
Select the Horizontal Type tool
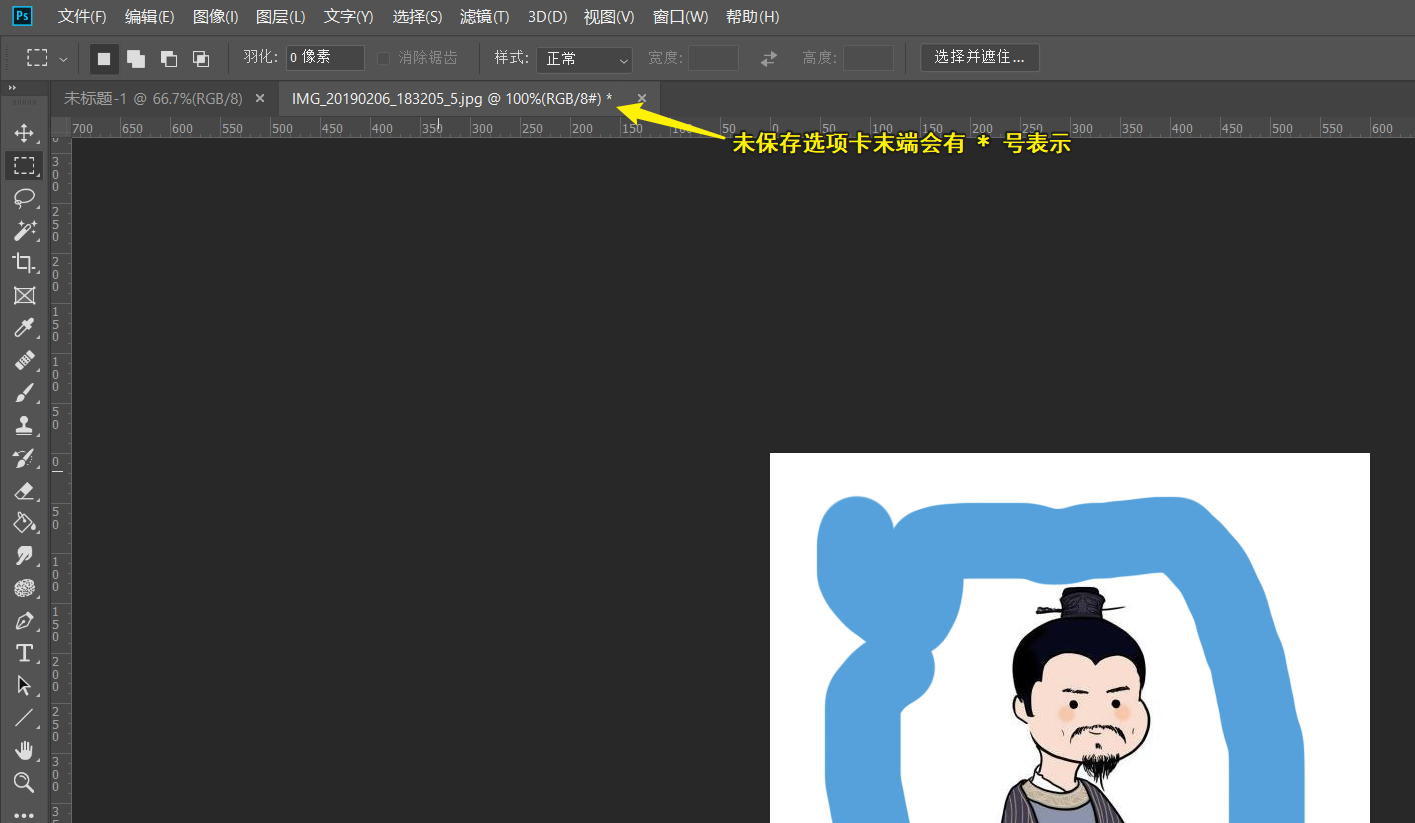[24, 653]
